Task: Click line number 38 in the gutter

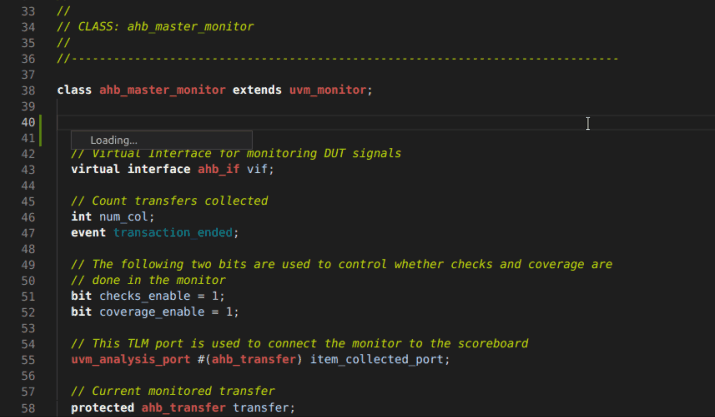Action: 28,90
